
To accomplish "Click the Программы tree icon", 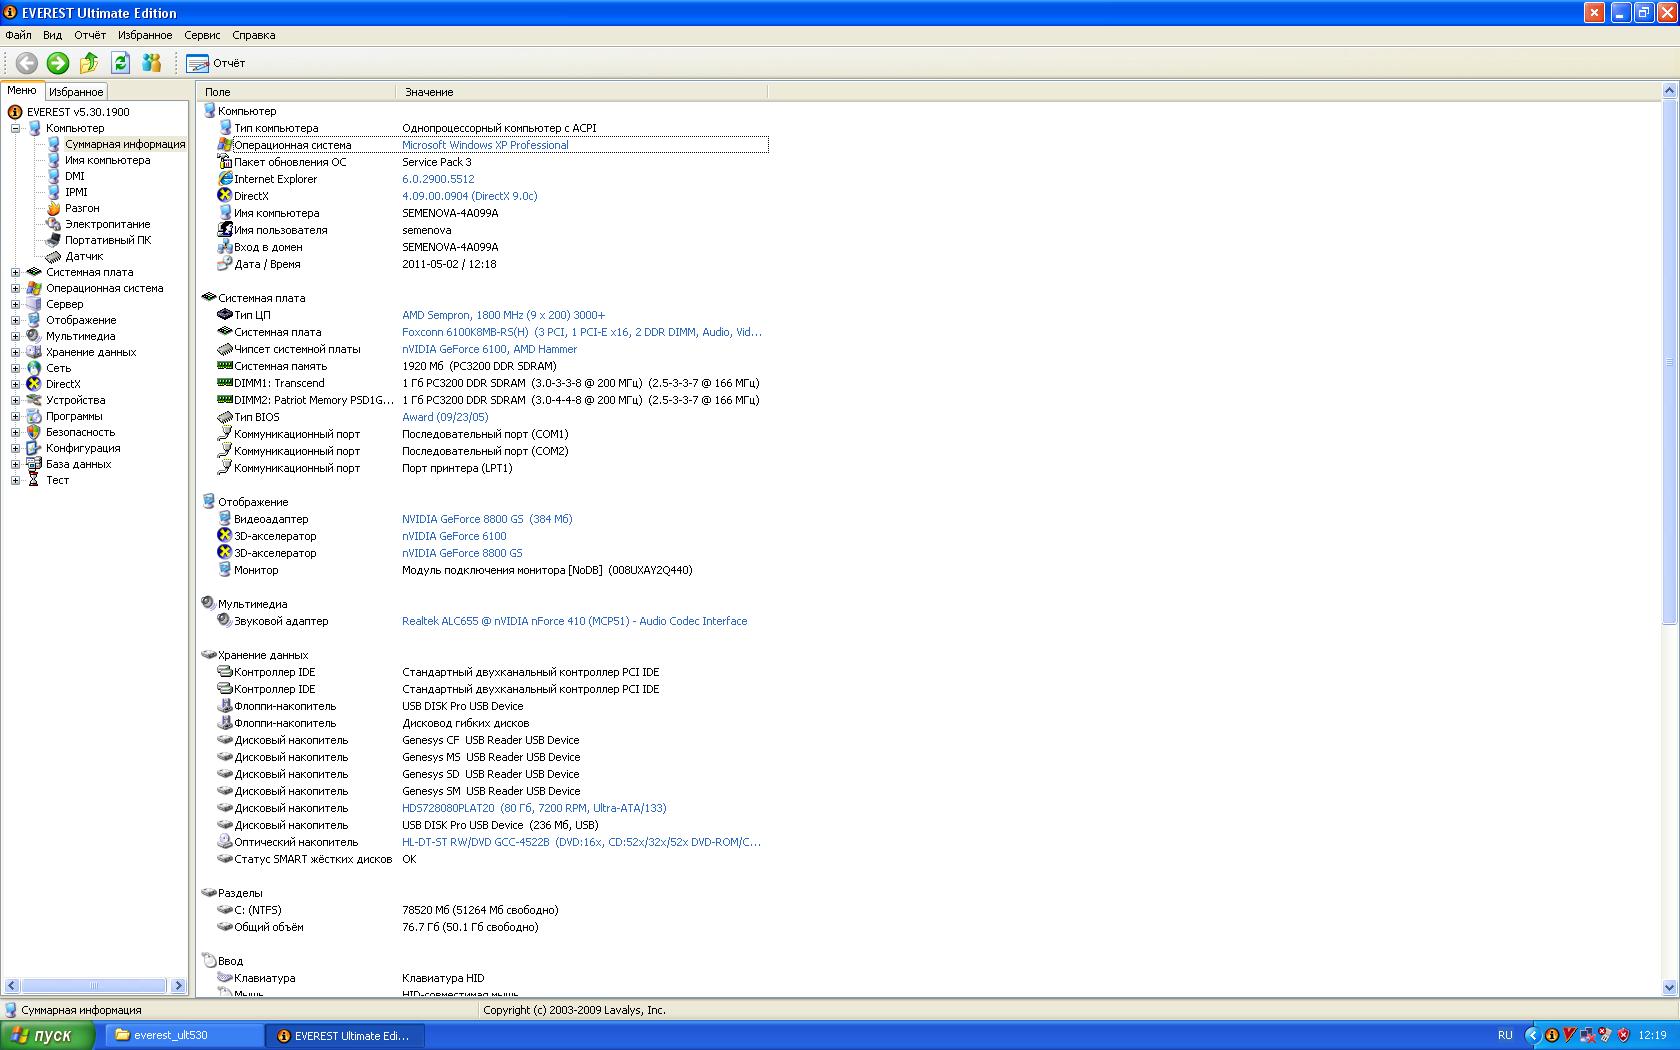I will (34, 416).
